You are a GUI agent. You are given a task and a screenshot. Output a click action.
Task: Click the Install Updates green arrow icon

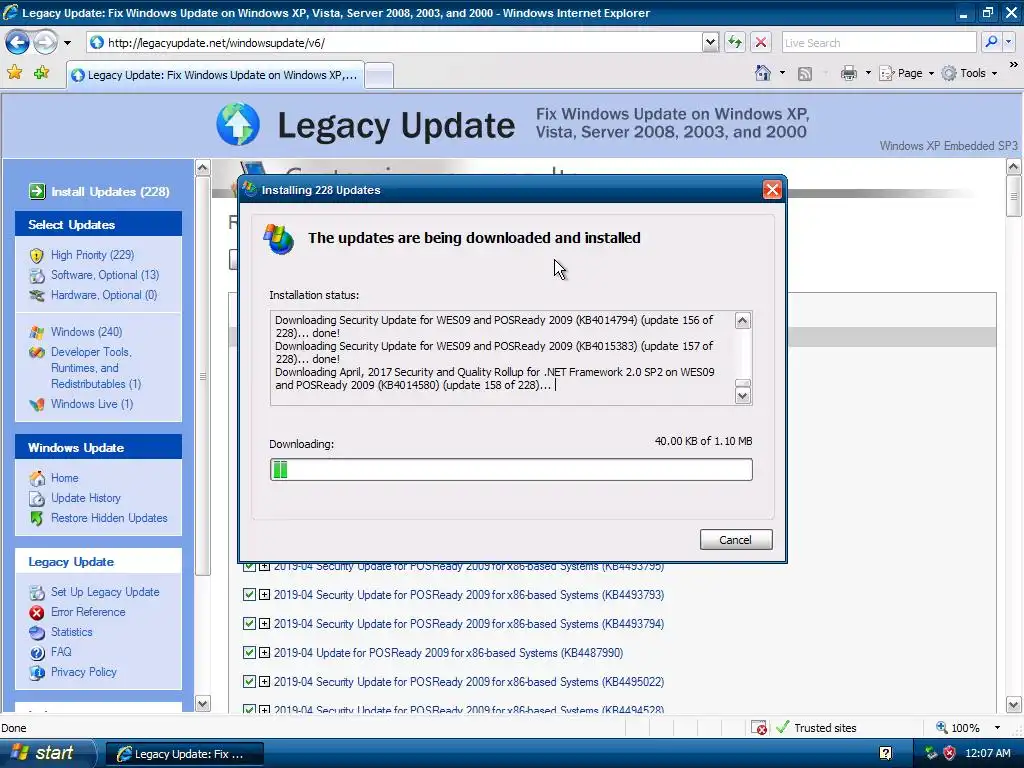tap(37, 191)
